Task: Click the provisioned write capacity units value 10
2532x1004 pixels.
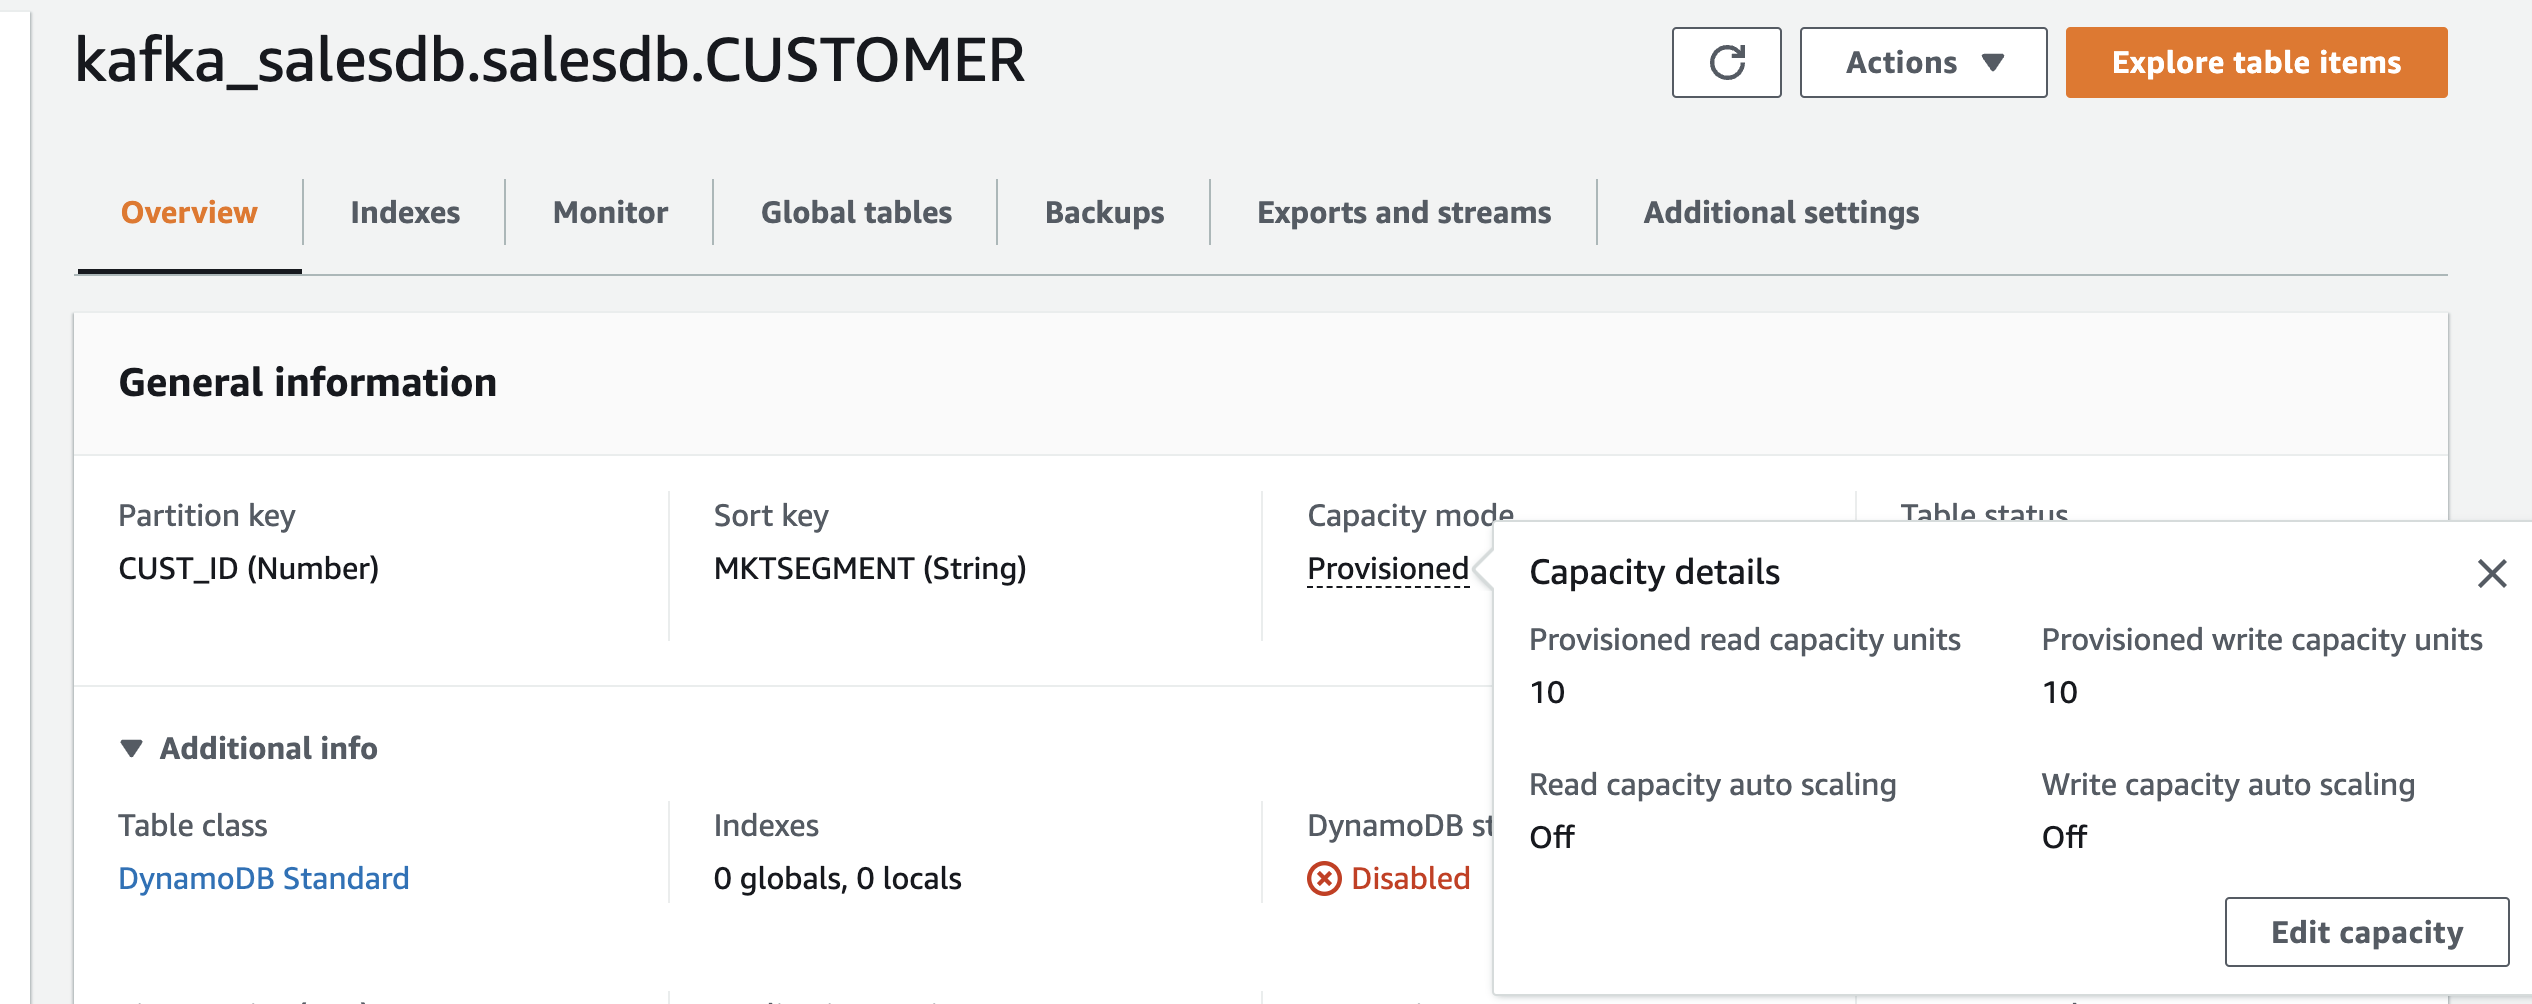Action: pos(2060,692)
